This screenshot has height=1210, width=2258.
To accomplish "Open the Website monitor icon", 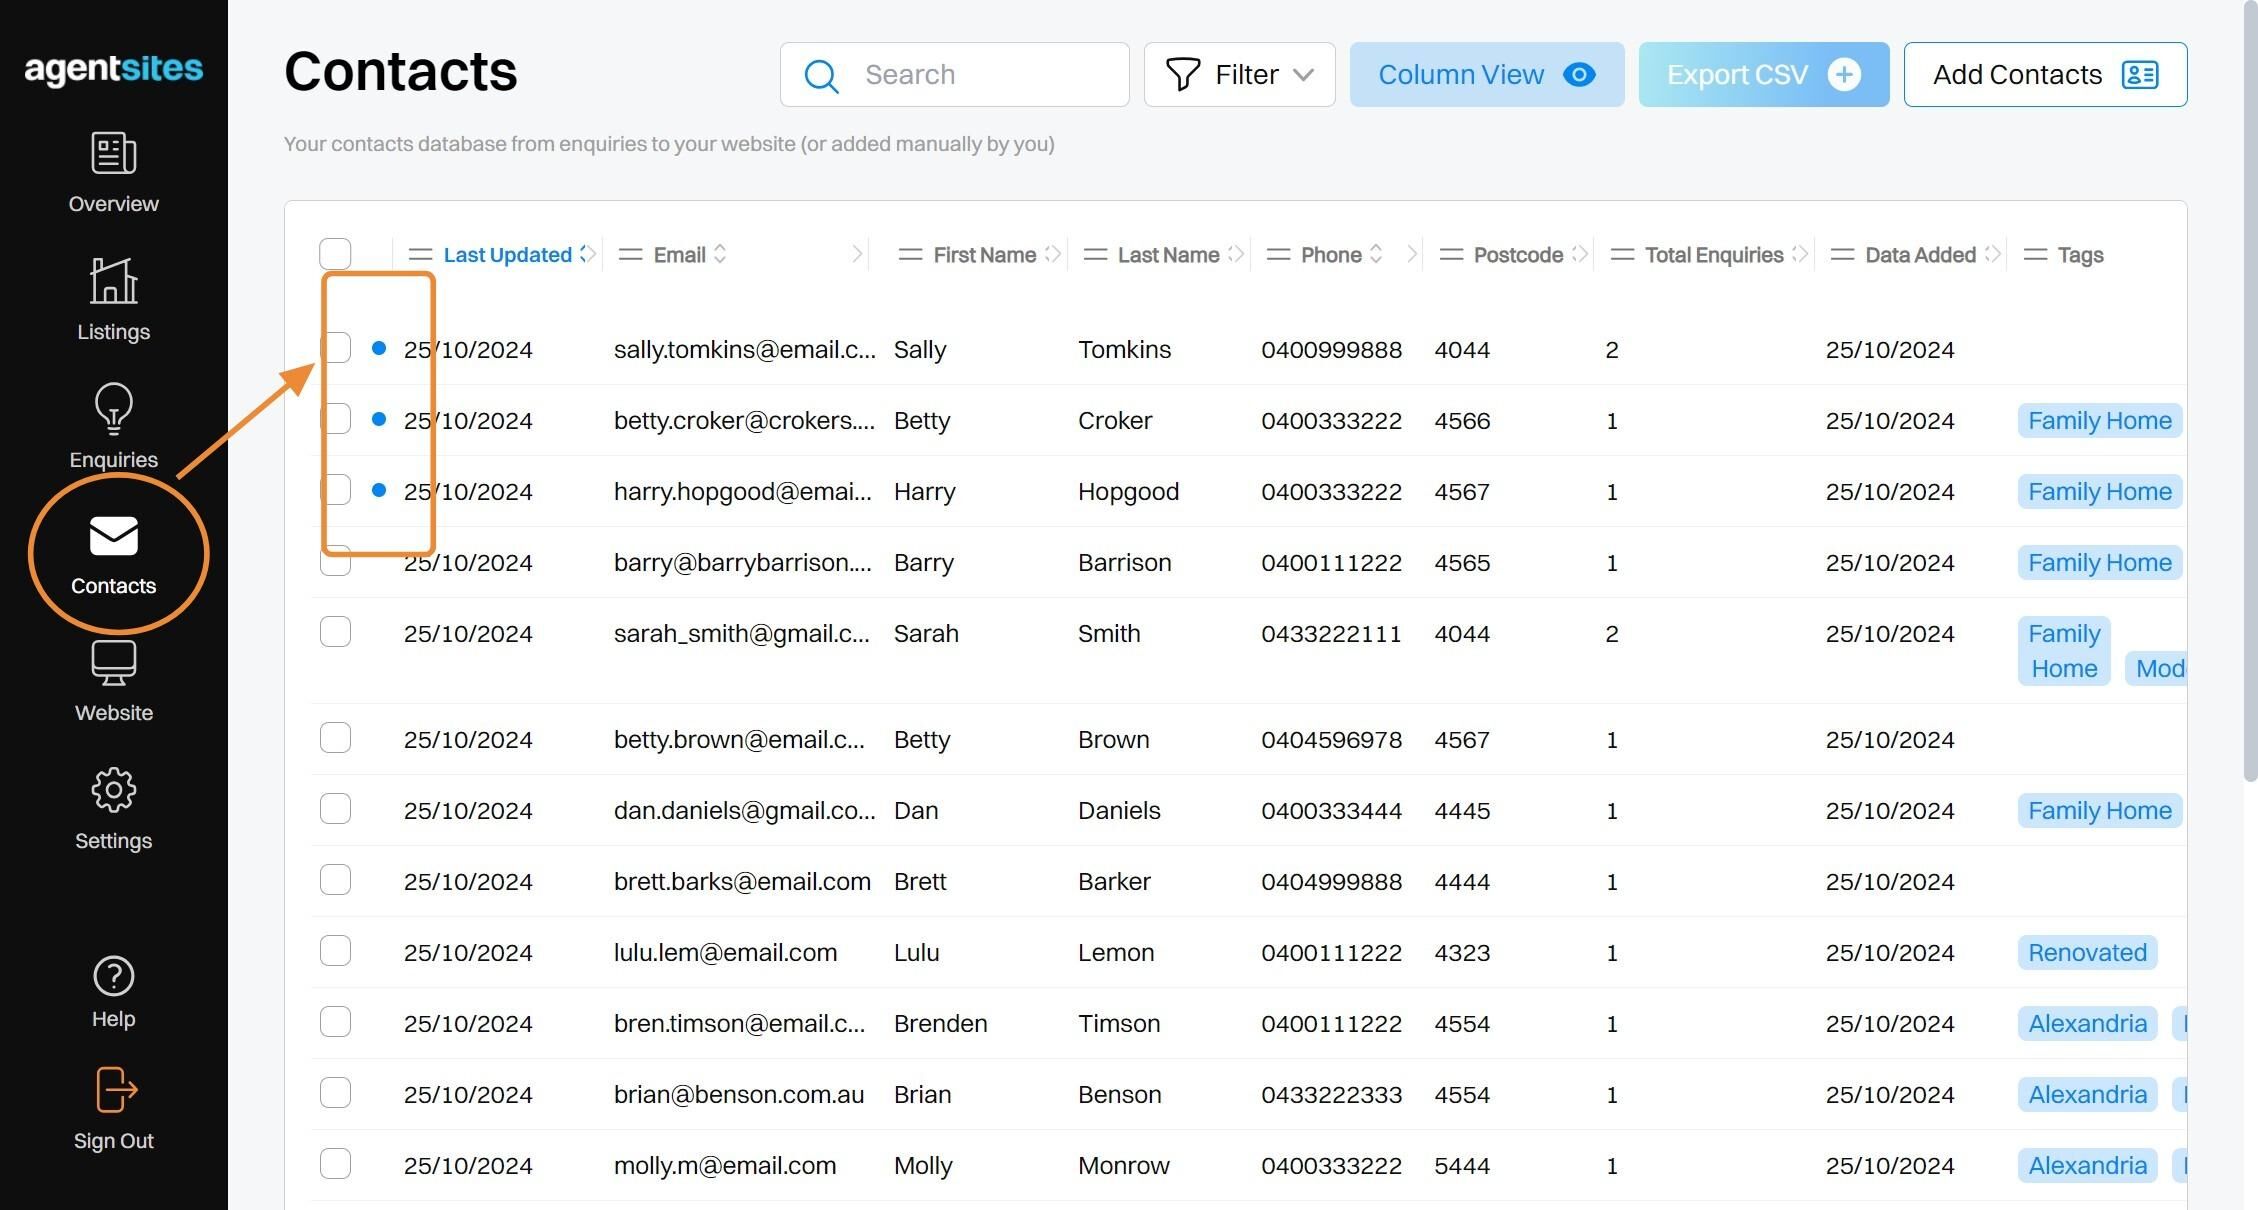I will coord(113,663).
